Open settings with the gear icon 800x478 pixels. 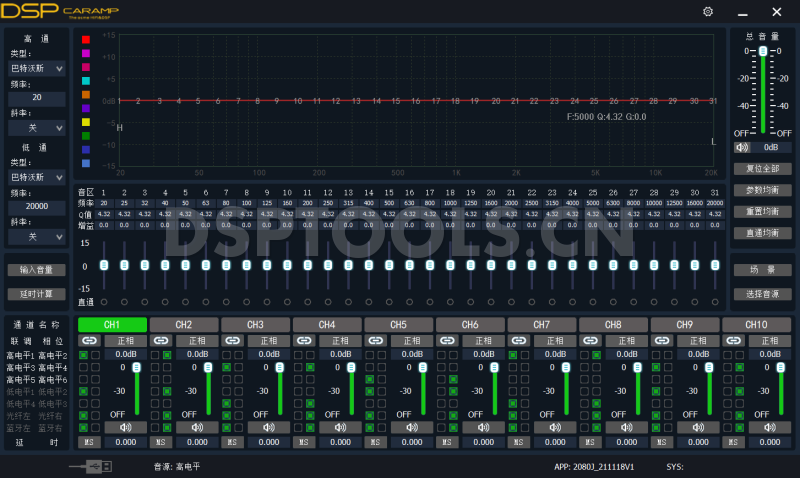pyautogui.click(x=708, y=12)
